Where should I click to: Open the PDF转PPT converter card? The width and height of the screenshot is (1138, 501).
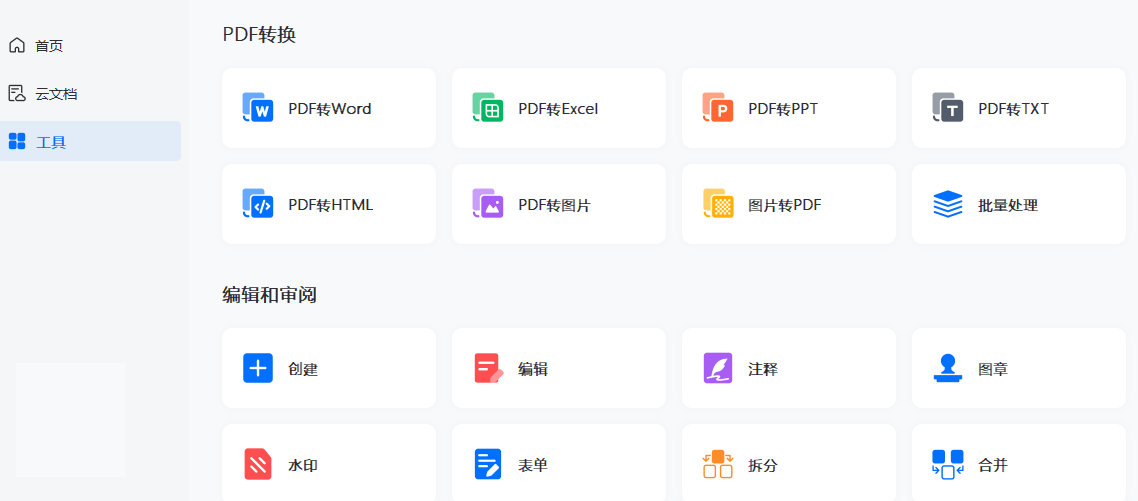point(789,108)
